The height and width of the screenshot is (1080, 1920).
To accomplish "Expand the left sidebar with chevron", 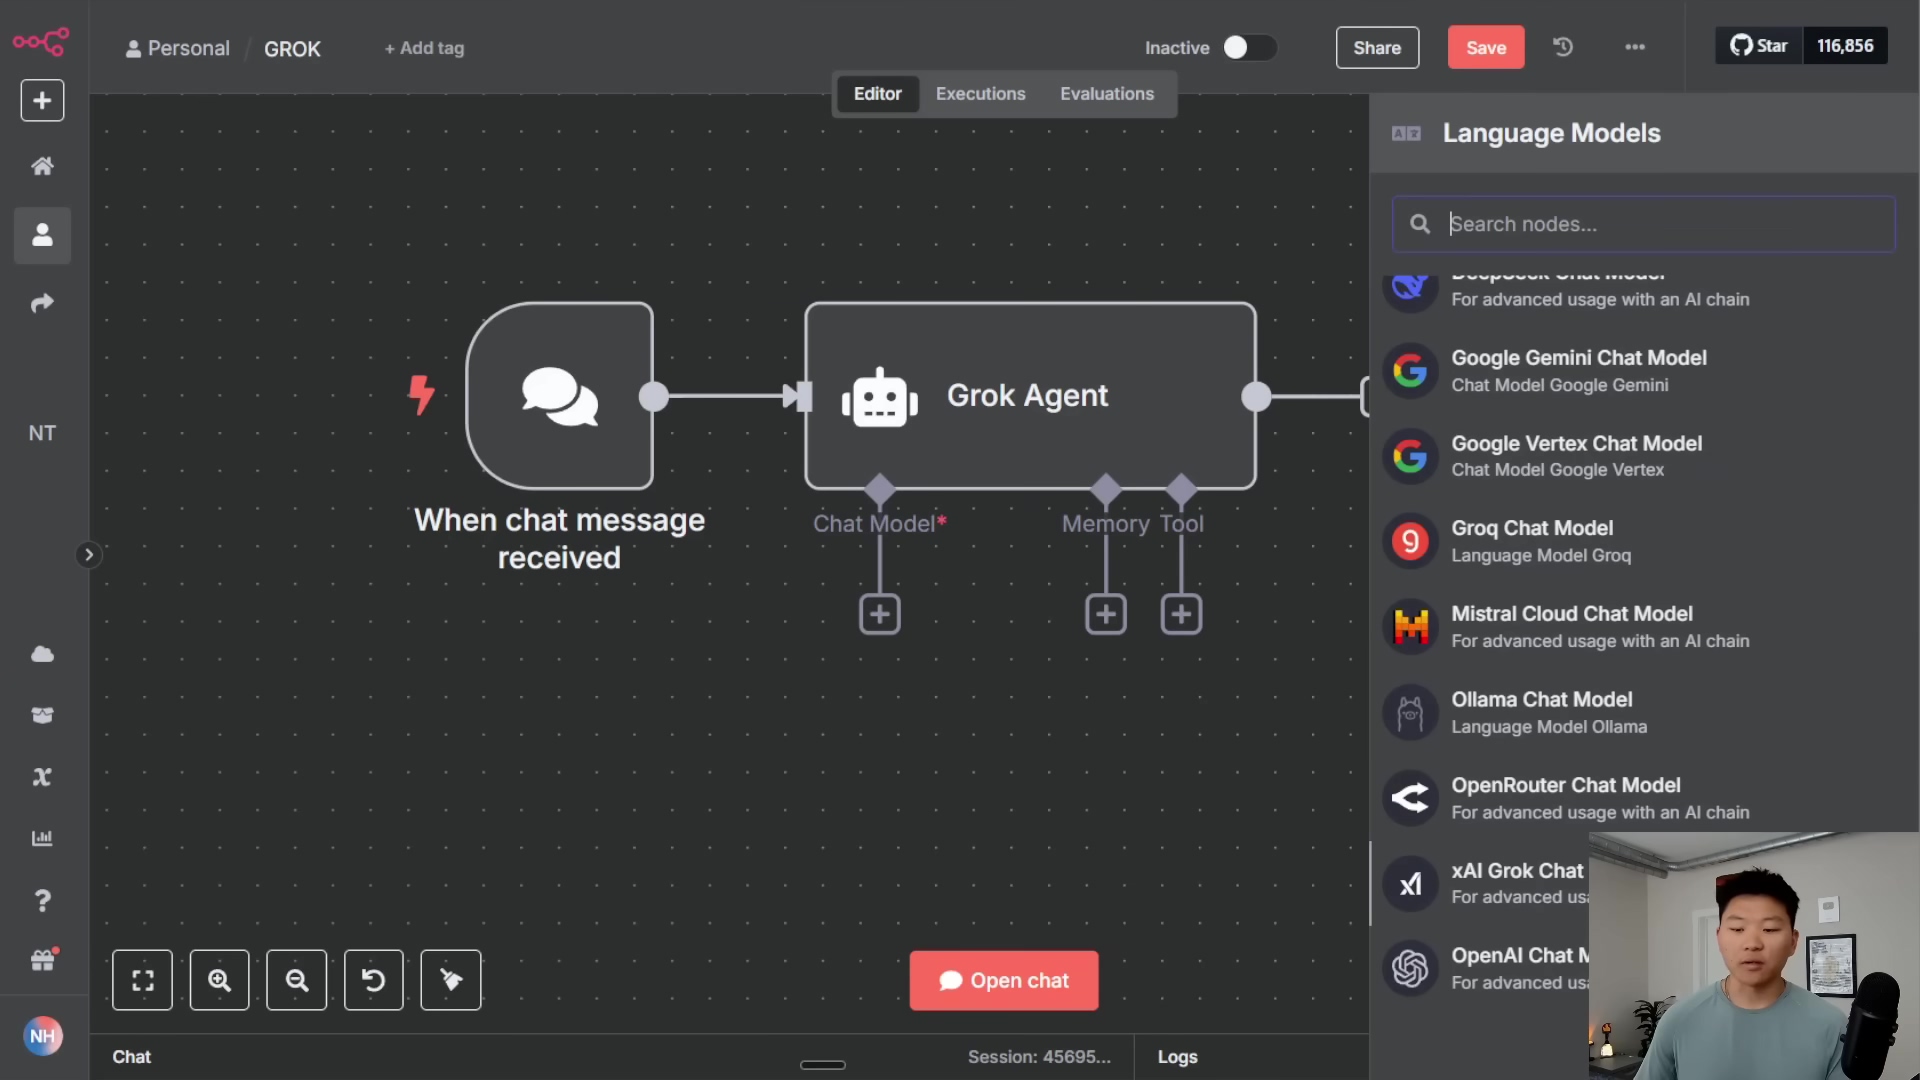I will click(88, 554).
